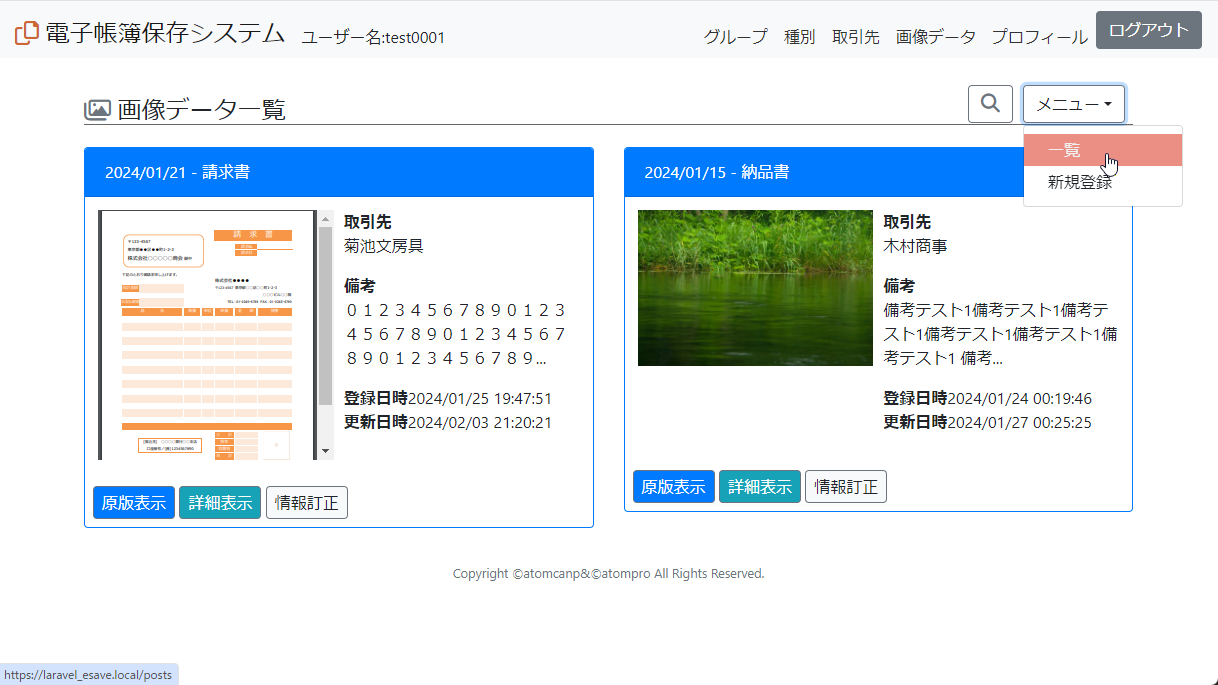
Task: Click the image icon beside 画像データ一覧 heading
Action: [x=97, y=110]
